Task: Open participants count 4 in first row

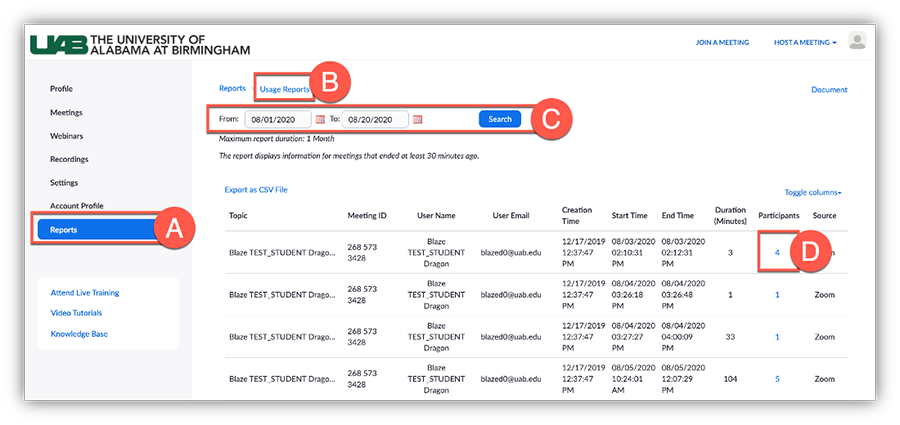Action: coord(776,253)
